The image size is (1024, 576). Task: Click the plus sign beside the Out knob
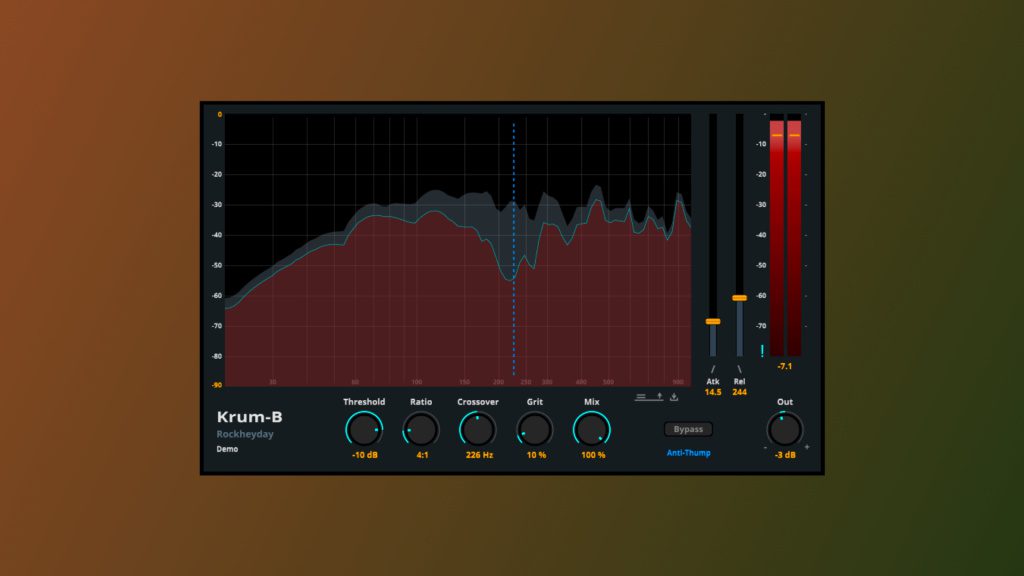click(x=807, y=447)
